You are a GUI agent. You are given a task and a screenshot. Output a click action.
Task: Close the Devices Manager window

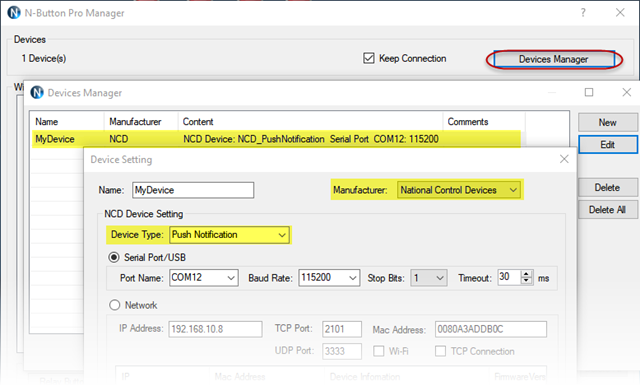tap(627, 92)
